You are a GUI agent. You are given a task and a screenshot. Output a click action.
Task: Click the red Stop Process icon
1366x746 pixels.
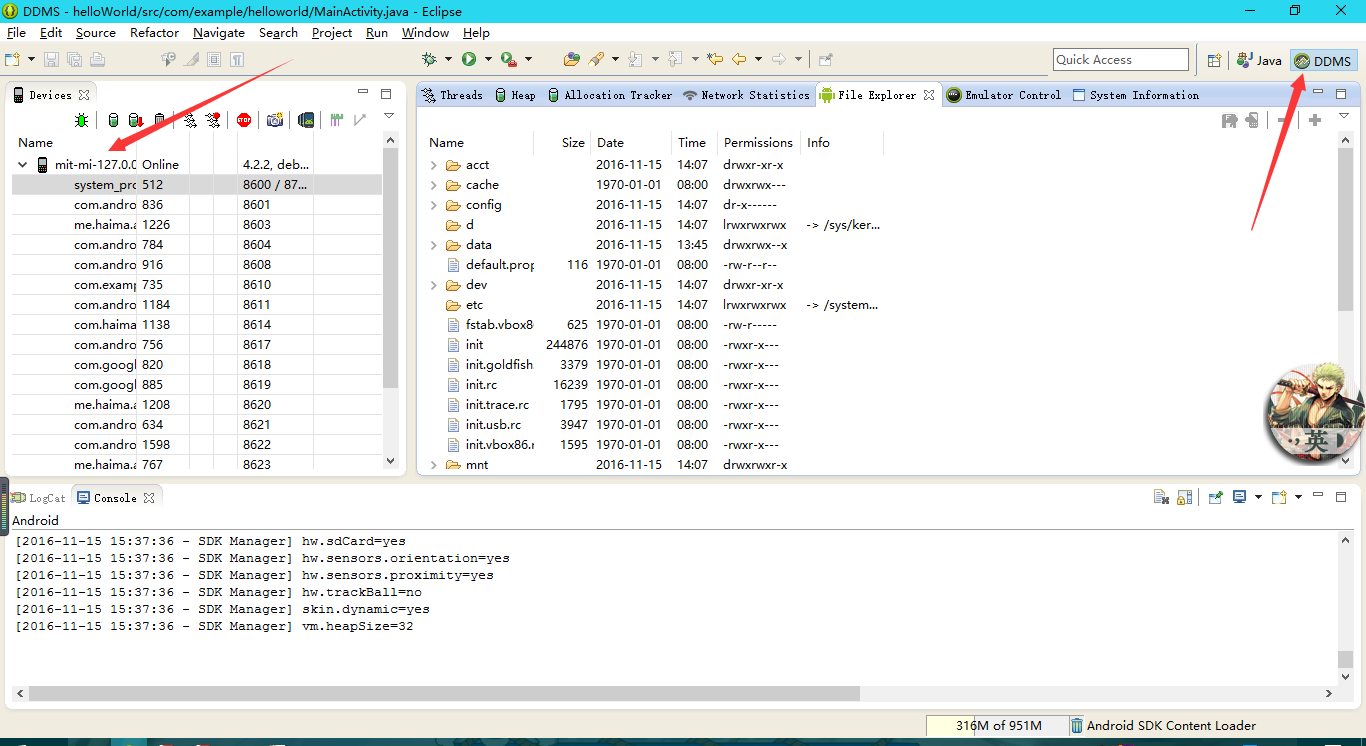pos(244,120)
